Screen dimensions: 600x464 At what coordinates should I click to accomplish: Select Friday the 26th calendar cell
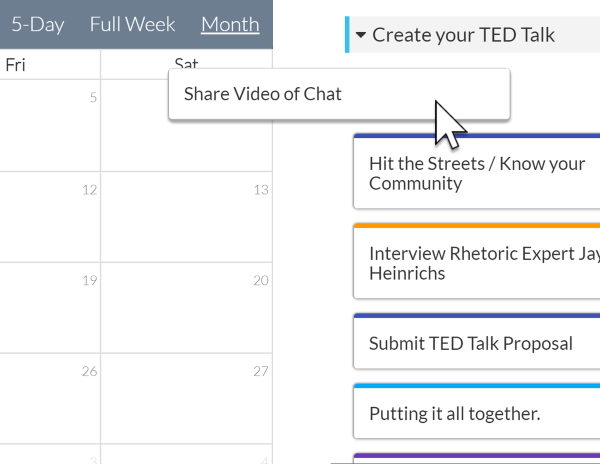pos(50,398)
